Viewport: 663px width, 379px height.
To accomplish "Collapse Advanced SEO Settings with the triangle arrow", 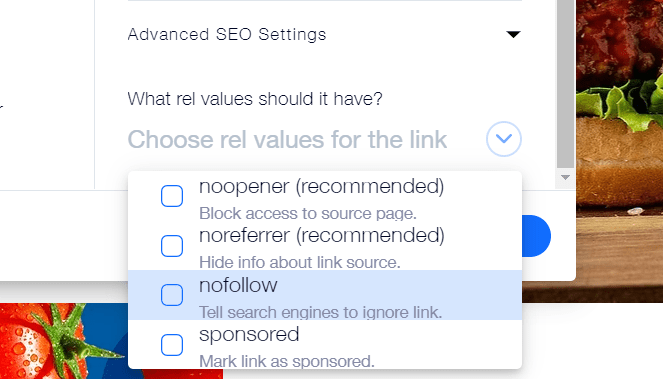I will (x=513, y=34).
